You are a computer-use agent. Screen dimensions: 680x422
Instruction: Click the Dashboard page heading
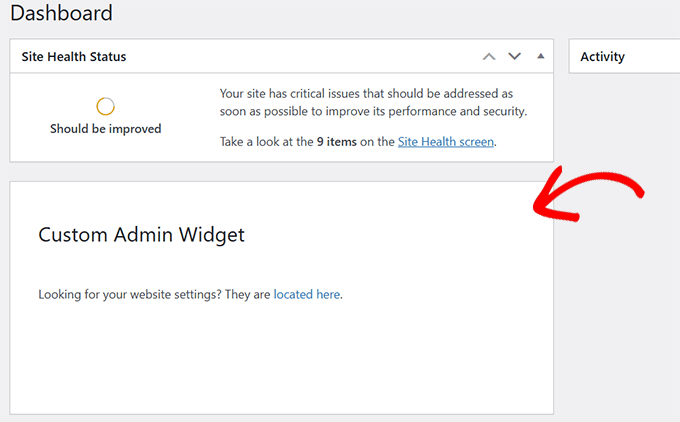tap(62, 14)
